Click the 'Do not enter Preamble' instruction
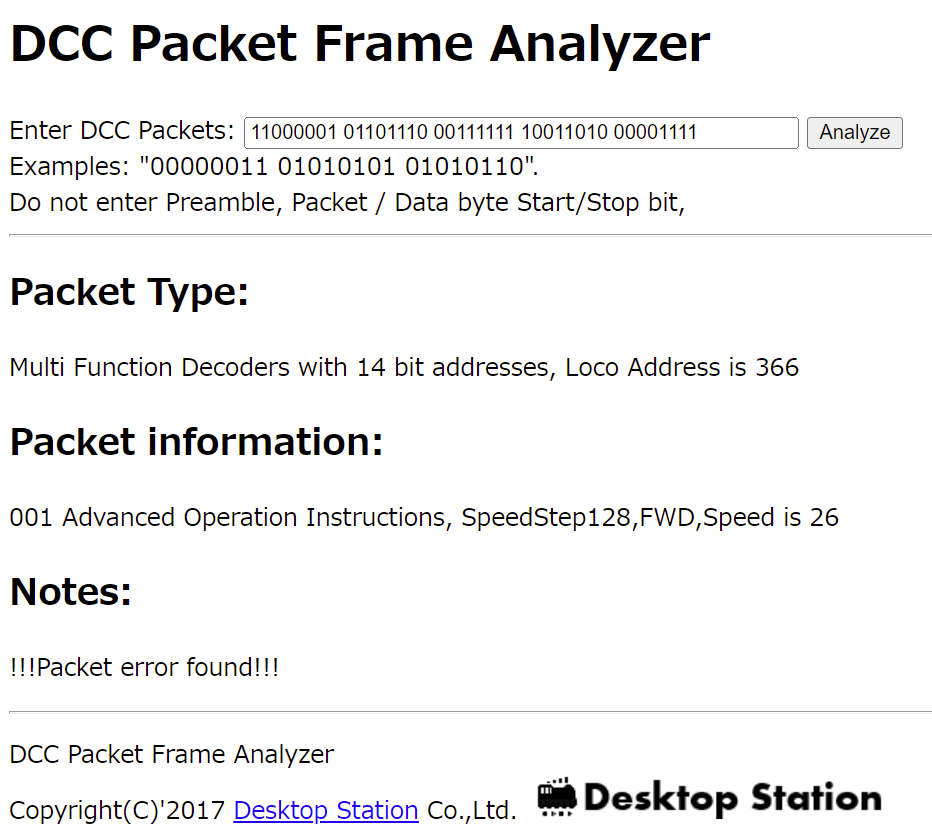Viewport: 932px width, 839px height. click(x=347, y=202)
